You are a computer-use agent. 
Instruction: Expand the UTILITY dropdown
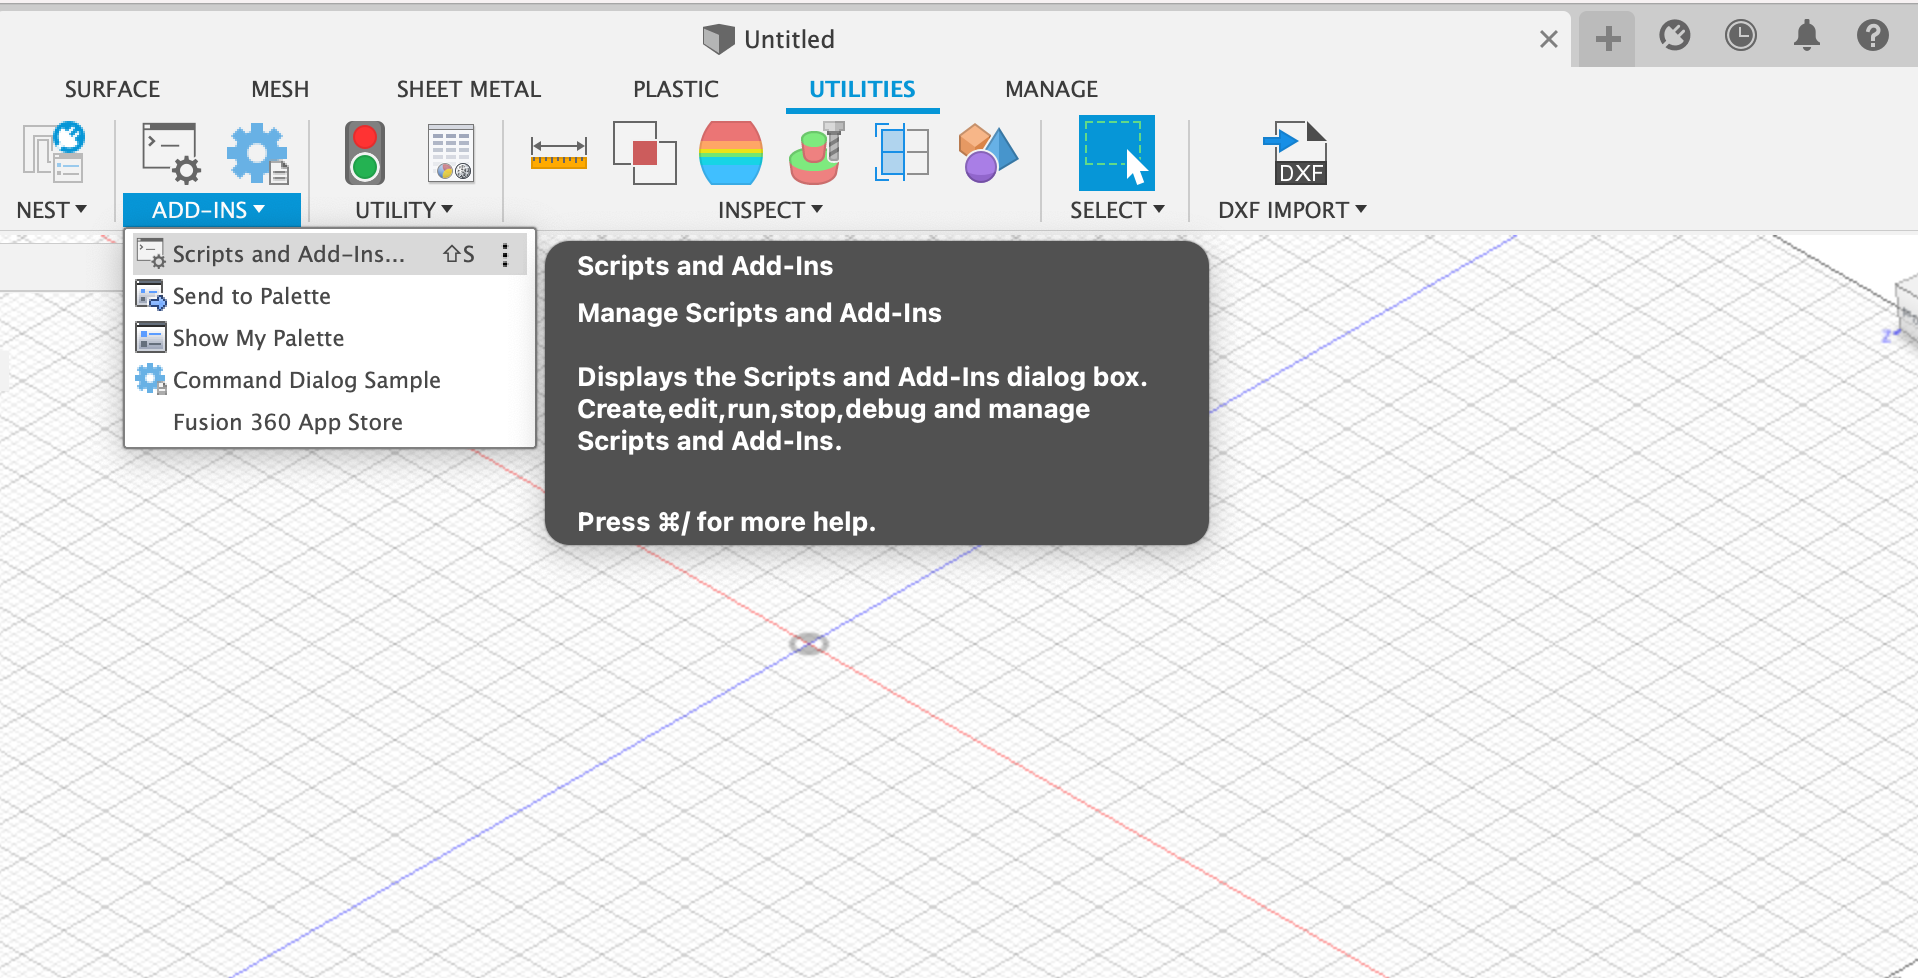pos(446,209)
